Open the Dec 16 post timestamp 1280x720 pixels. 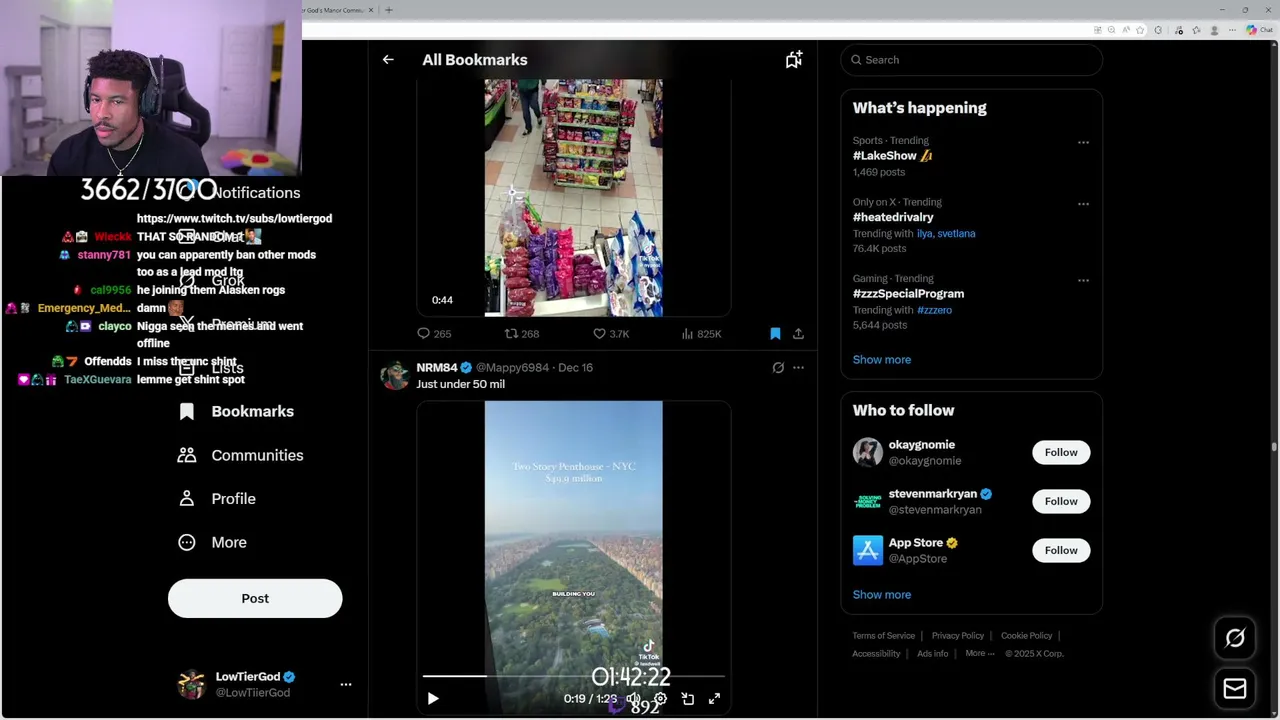coord(575,368)
